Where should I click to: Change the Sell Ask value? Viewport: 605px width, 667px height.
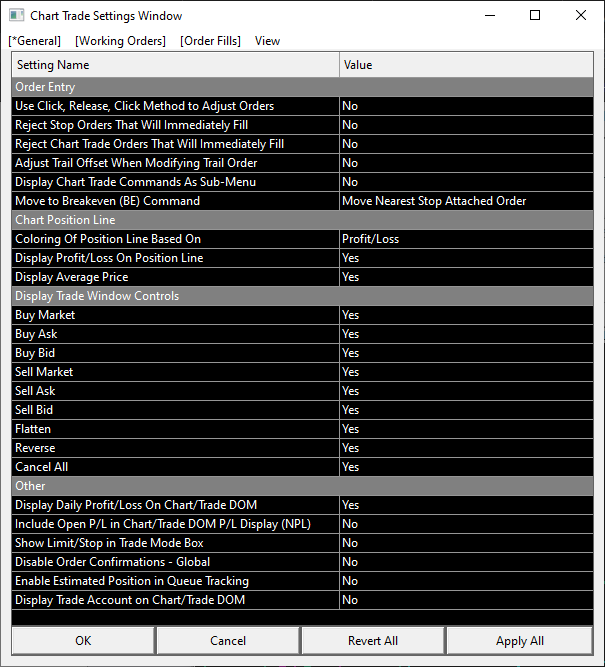point(466,391)
